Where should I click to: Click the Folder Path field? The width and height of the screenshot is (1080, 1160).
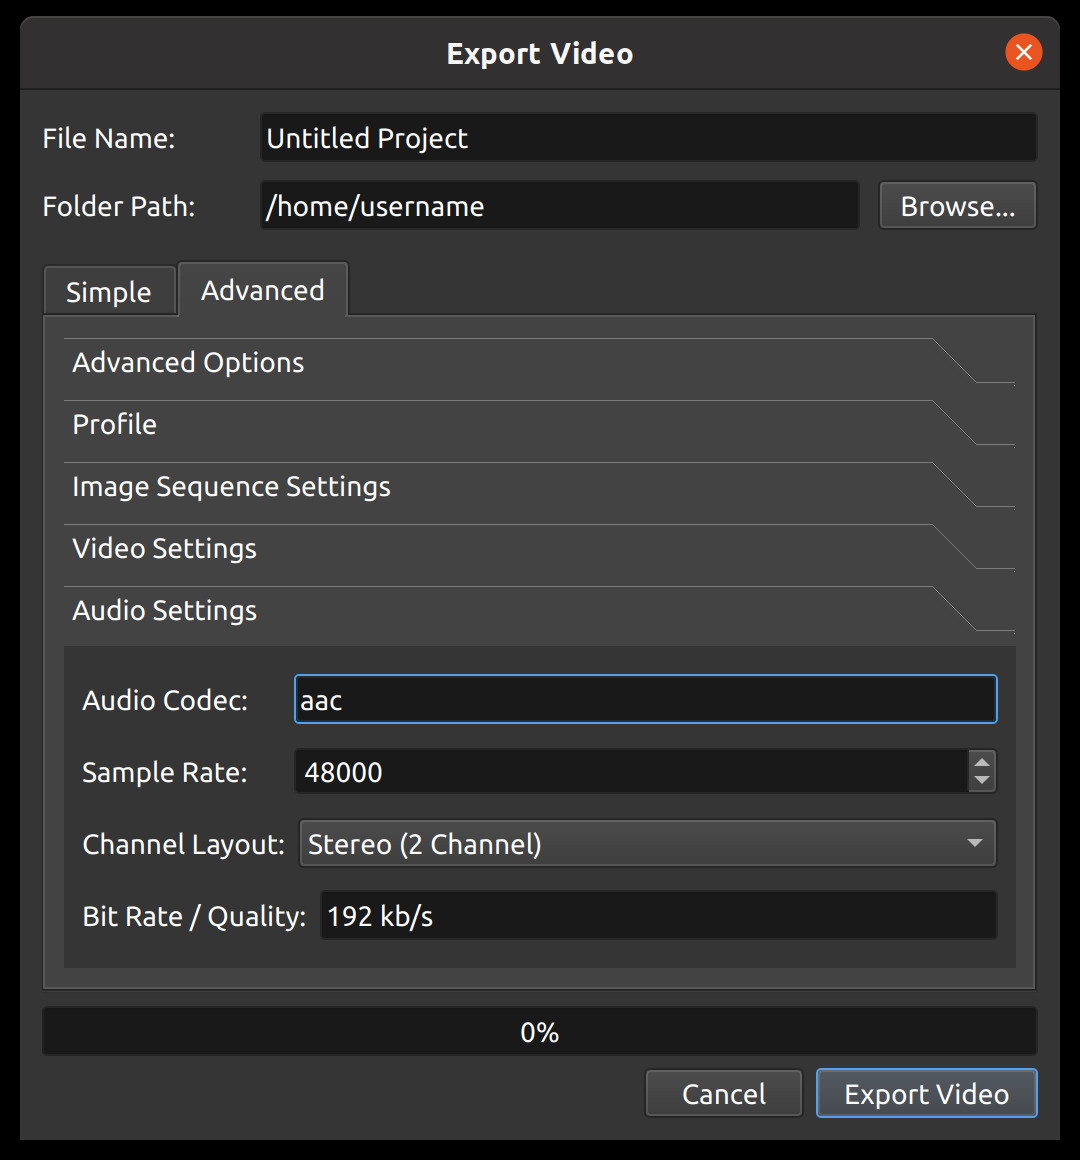tap(559, 205)
